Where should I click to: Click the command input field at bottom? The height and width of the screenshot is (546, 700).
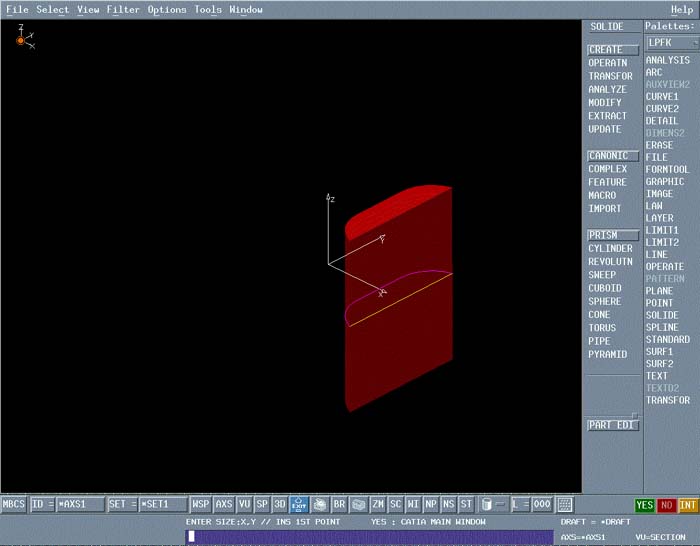368,537
